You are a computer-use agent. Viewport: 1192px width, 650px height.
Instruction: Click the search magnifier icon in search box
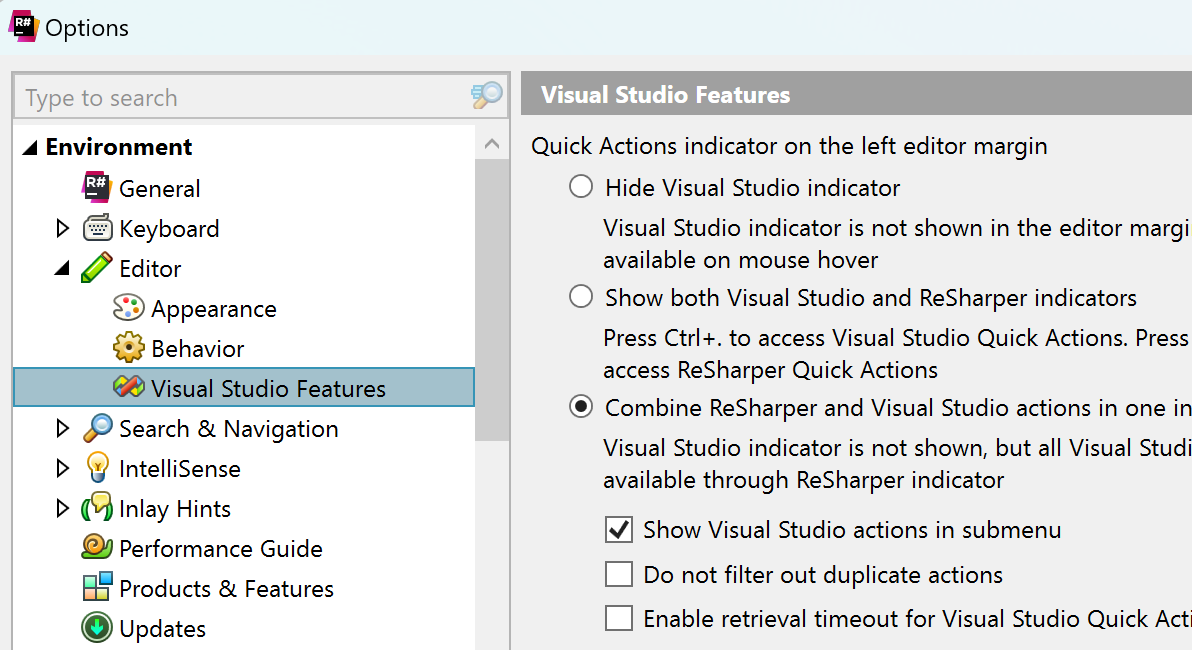point(486,96)
